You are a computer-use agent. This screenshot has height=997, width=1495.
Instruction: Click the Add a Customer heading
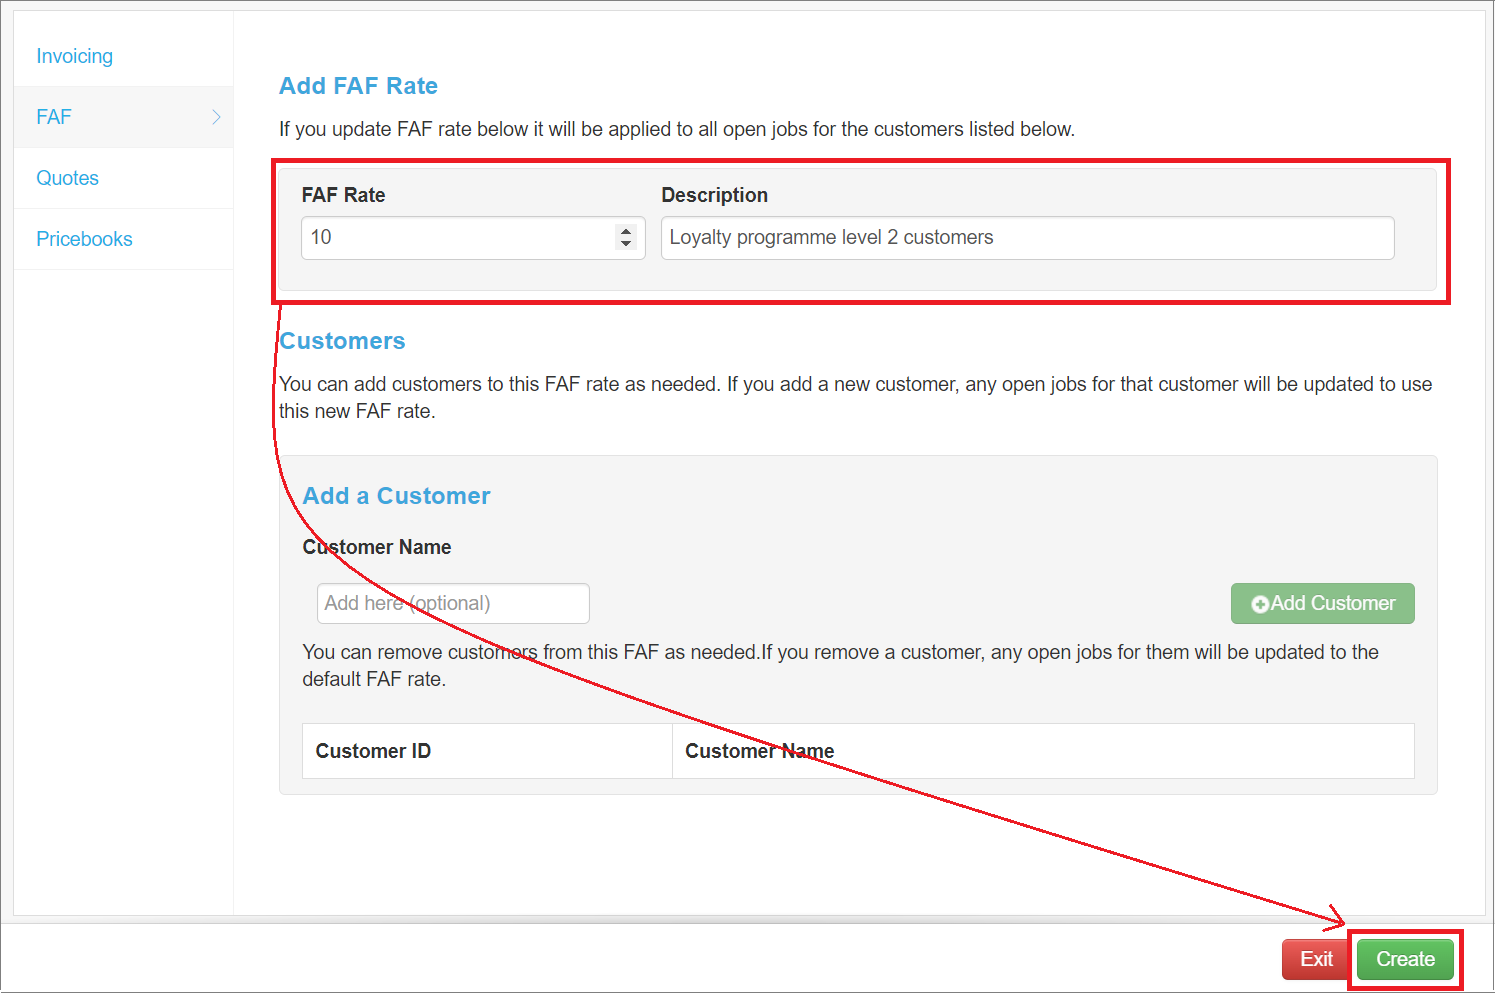point(396,495)
